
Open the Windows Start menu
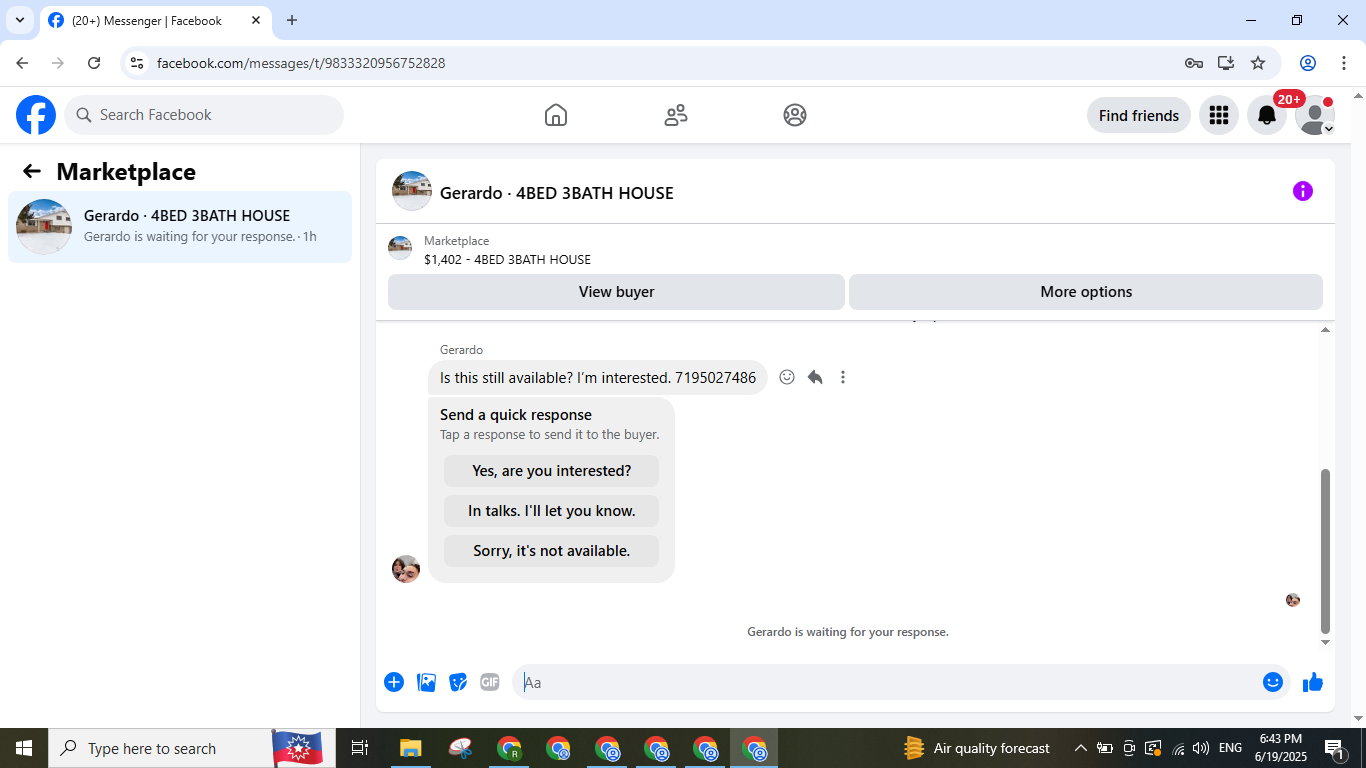click(24, 748)
